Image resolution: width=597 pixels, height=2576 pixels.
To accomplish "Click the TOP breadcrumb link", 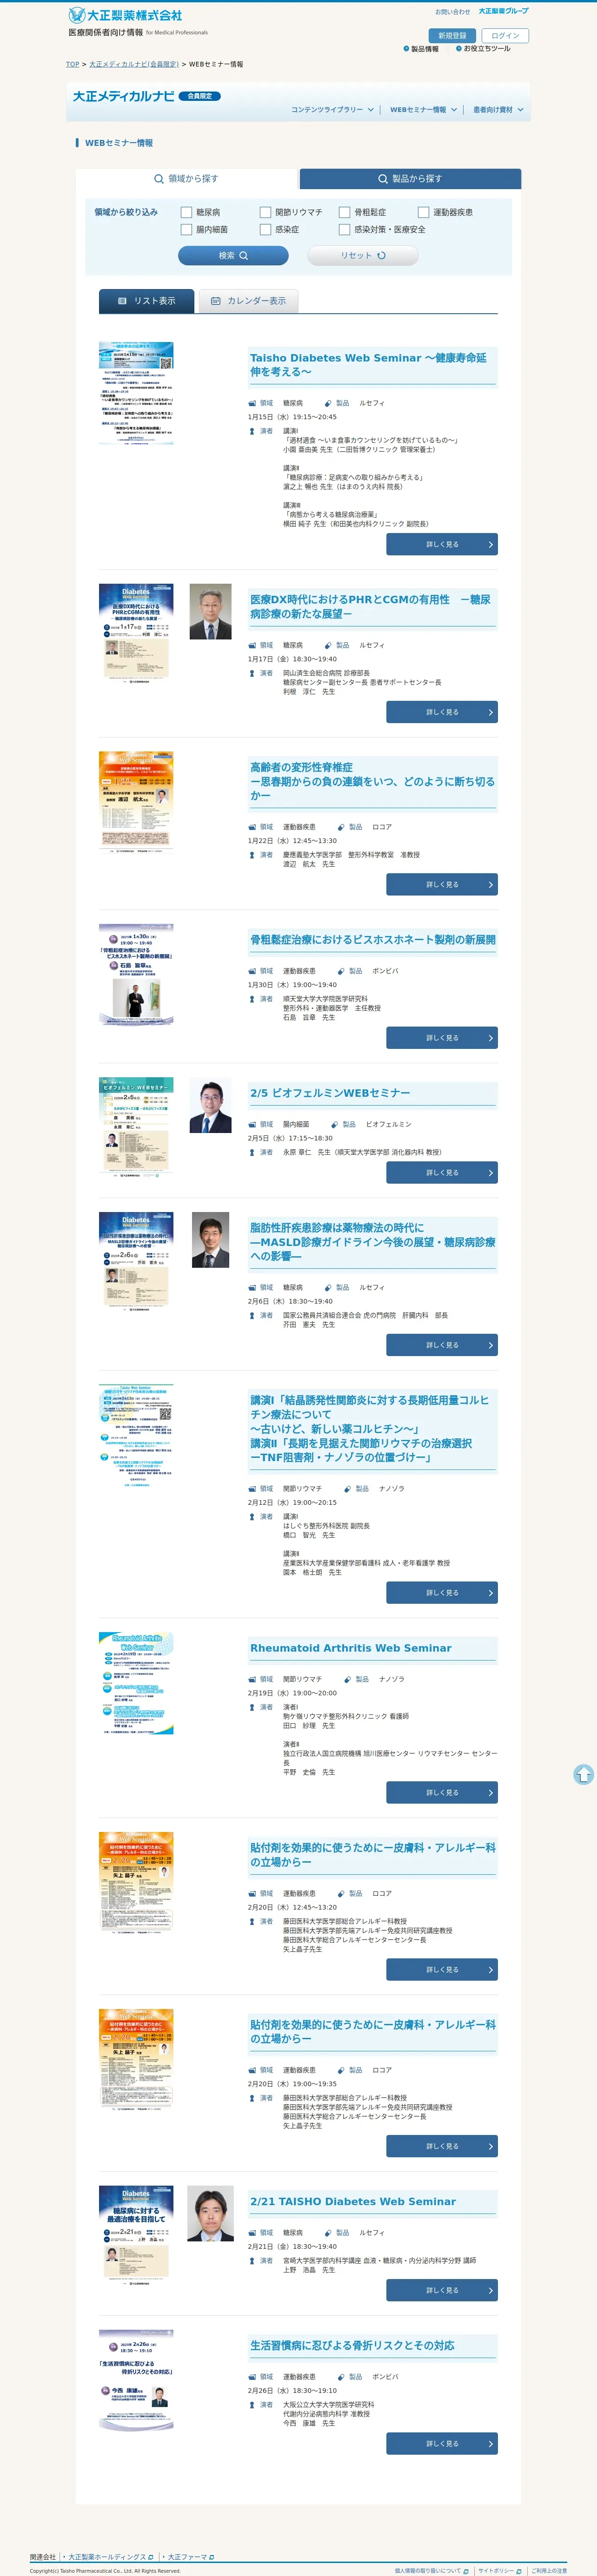I will click(x=72, y=64).
